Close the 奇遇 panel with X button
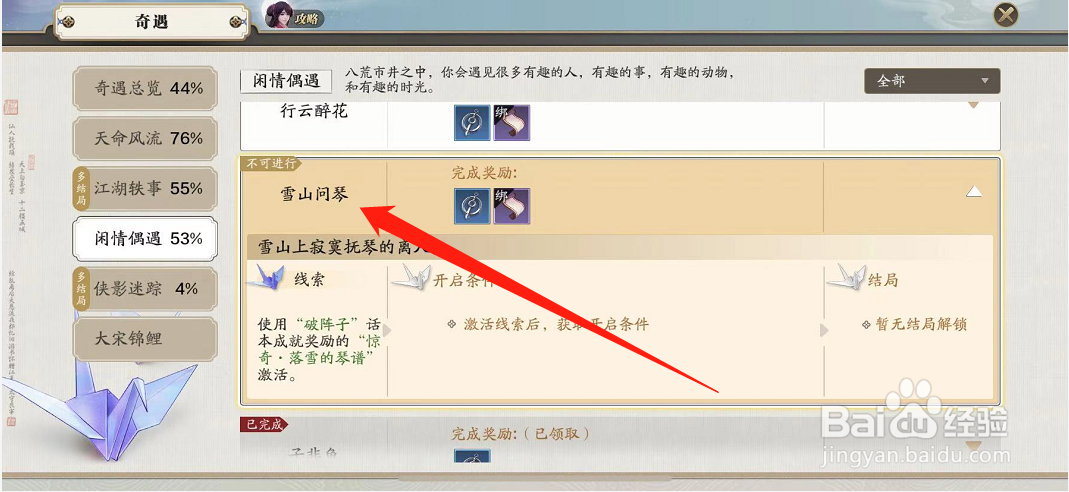 click(x=1006, y=15)
